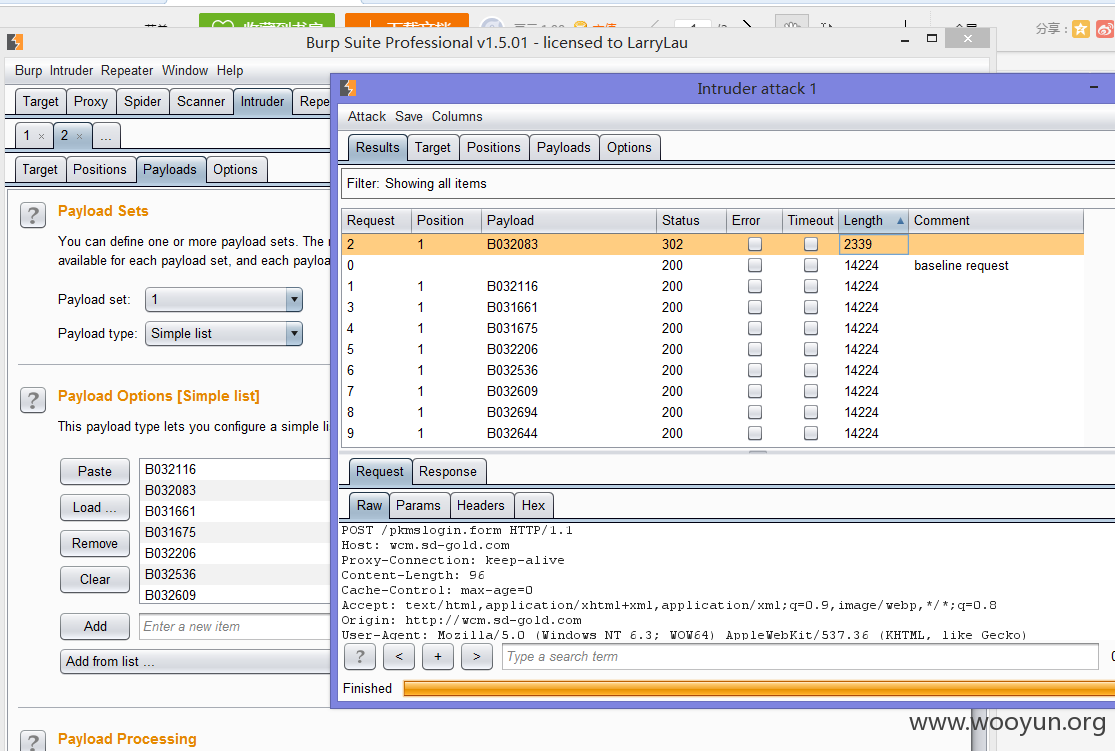Open attack window Payloads tab
1115x751 pixels.
pyautogui.click(x=563, y=147)
